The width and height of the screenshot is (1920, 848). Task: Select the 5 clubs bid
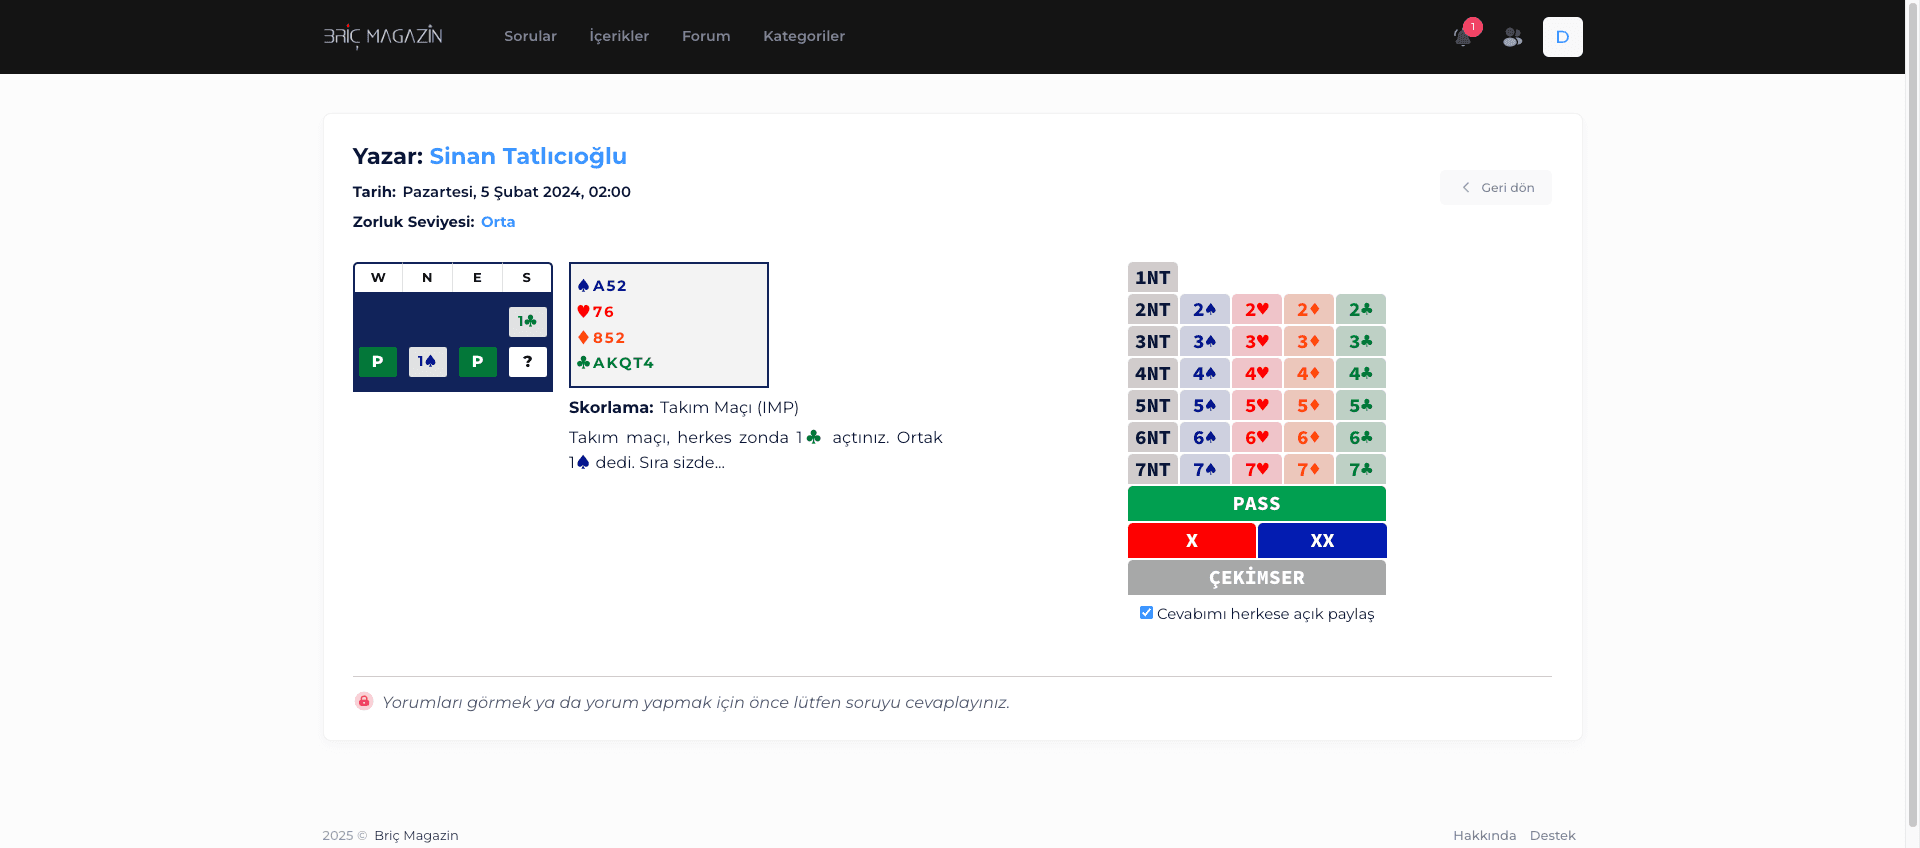tap(1361, 405)
